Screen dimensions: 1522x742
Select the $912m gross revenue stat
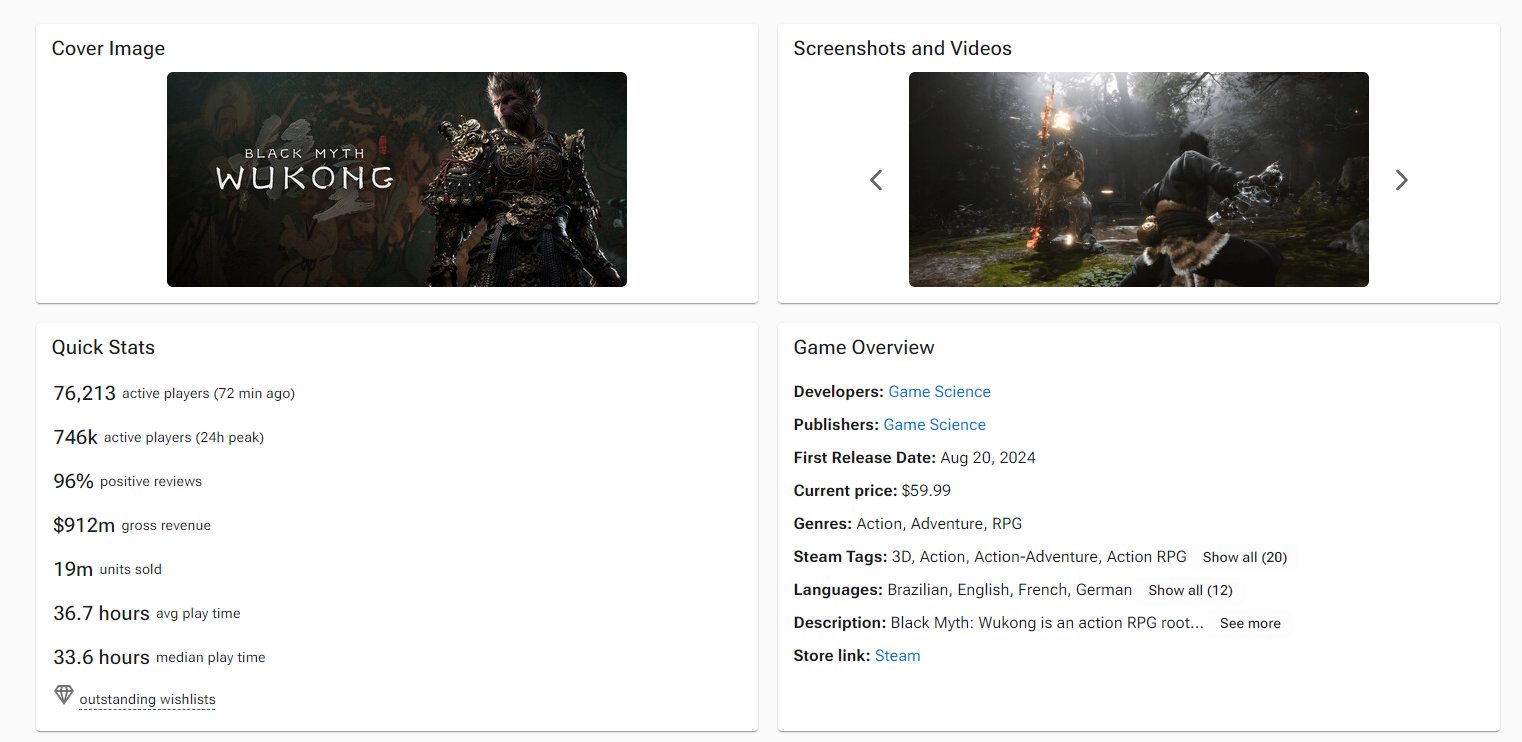click(132, 525)
